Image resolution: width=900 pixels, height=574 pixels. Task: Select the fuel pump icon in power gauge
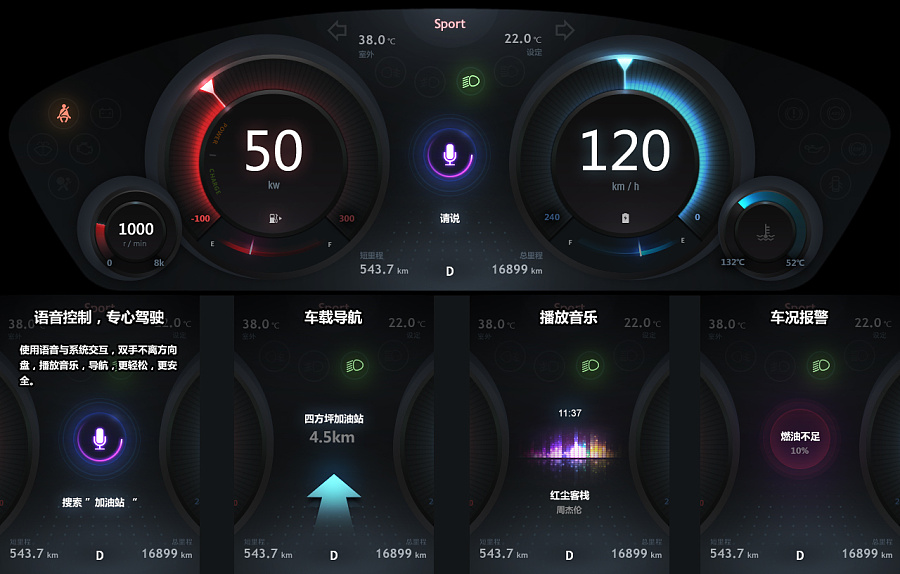[275, 218]
